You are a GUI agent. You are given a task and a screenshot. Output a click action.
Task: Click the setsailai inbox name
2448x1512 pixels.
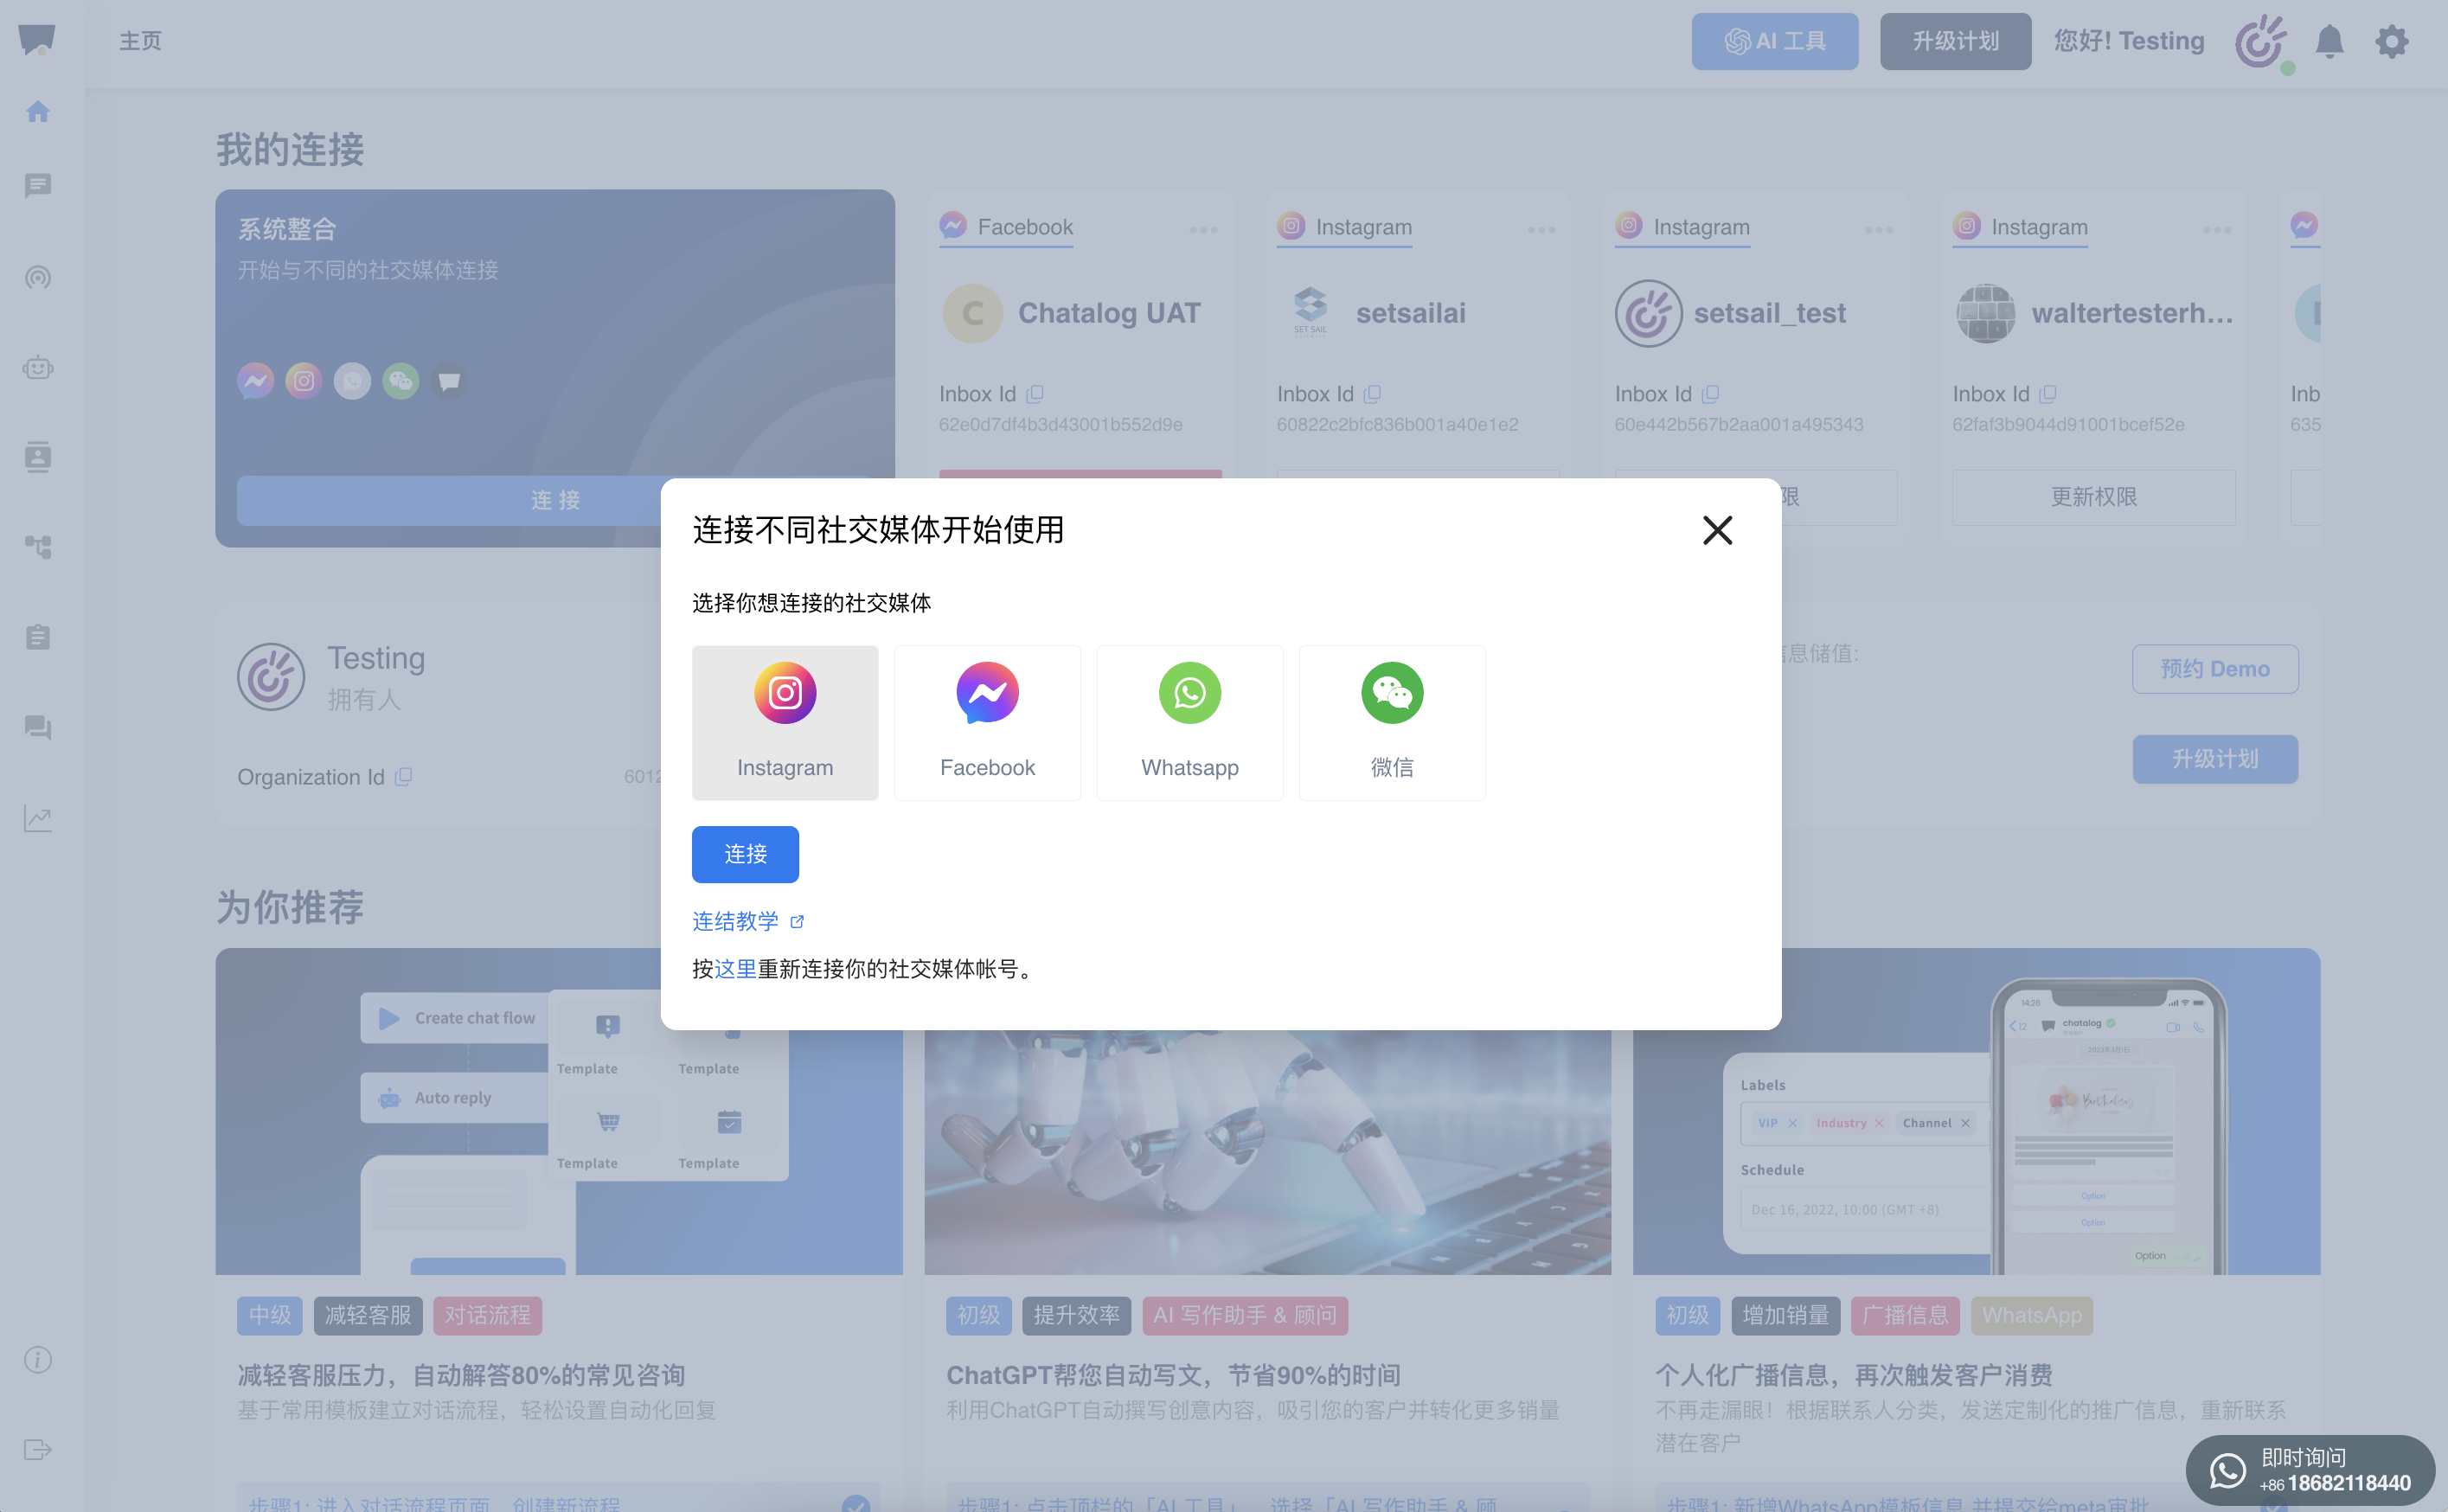click(x=1410, y=313)
